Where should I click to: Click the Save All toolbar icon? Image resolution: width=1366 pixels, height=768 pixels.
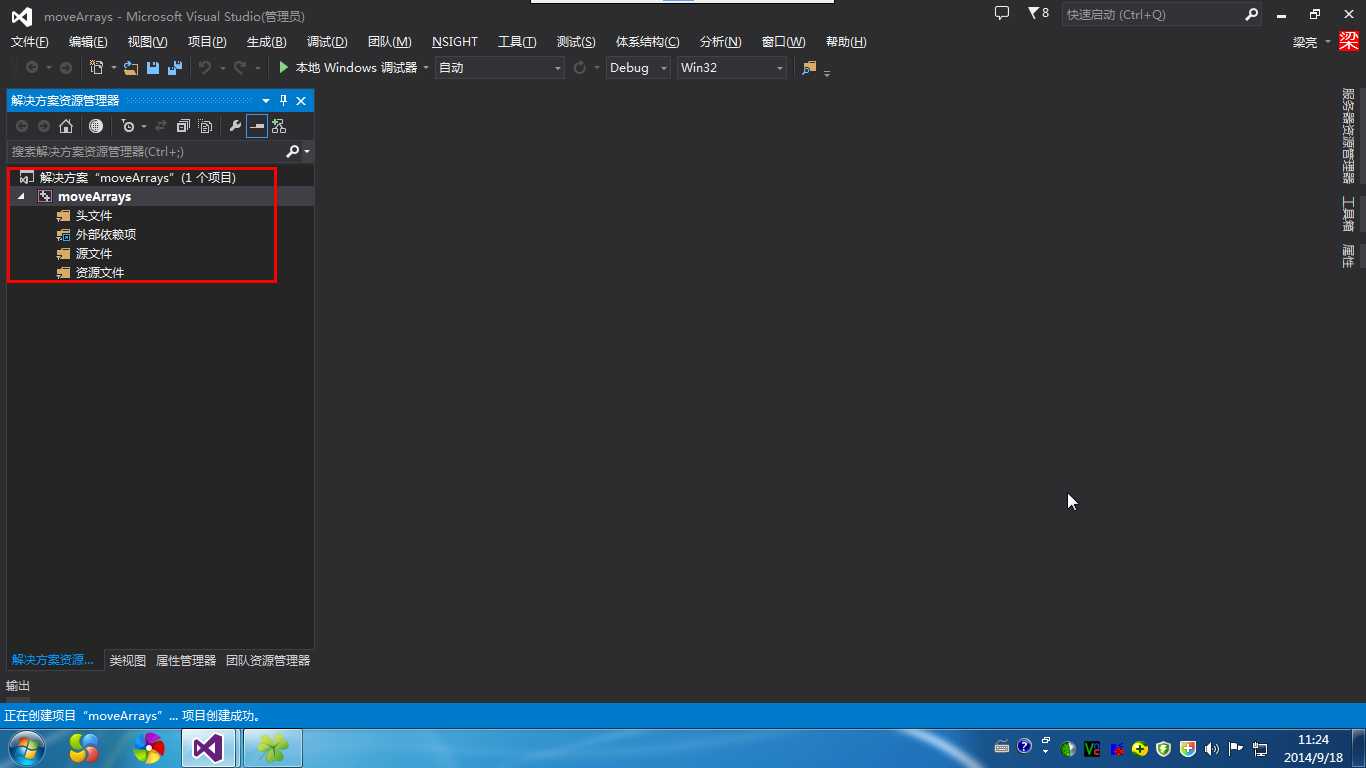(175, 67)
